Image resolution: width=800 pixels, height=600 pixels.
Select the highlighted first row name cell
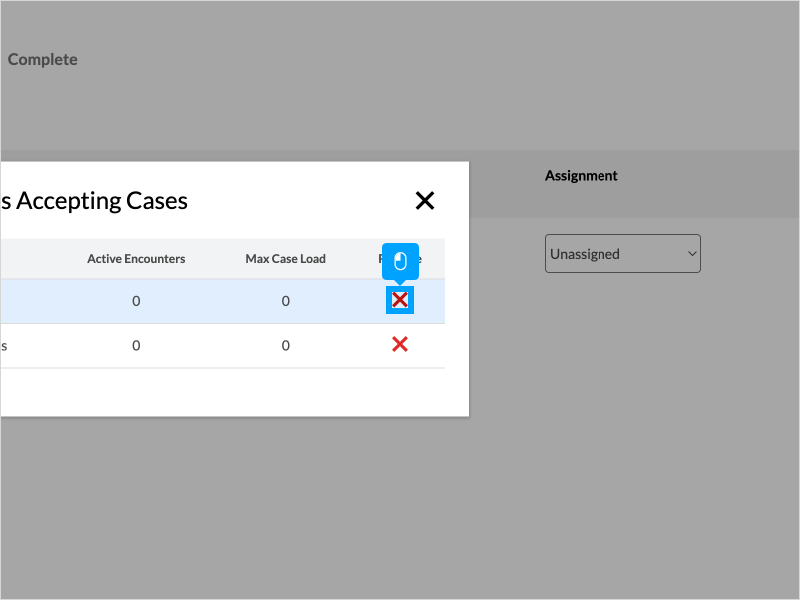pyautogui.click(x=20, y=301)
